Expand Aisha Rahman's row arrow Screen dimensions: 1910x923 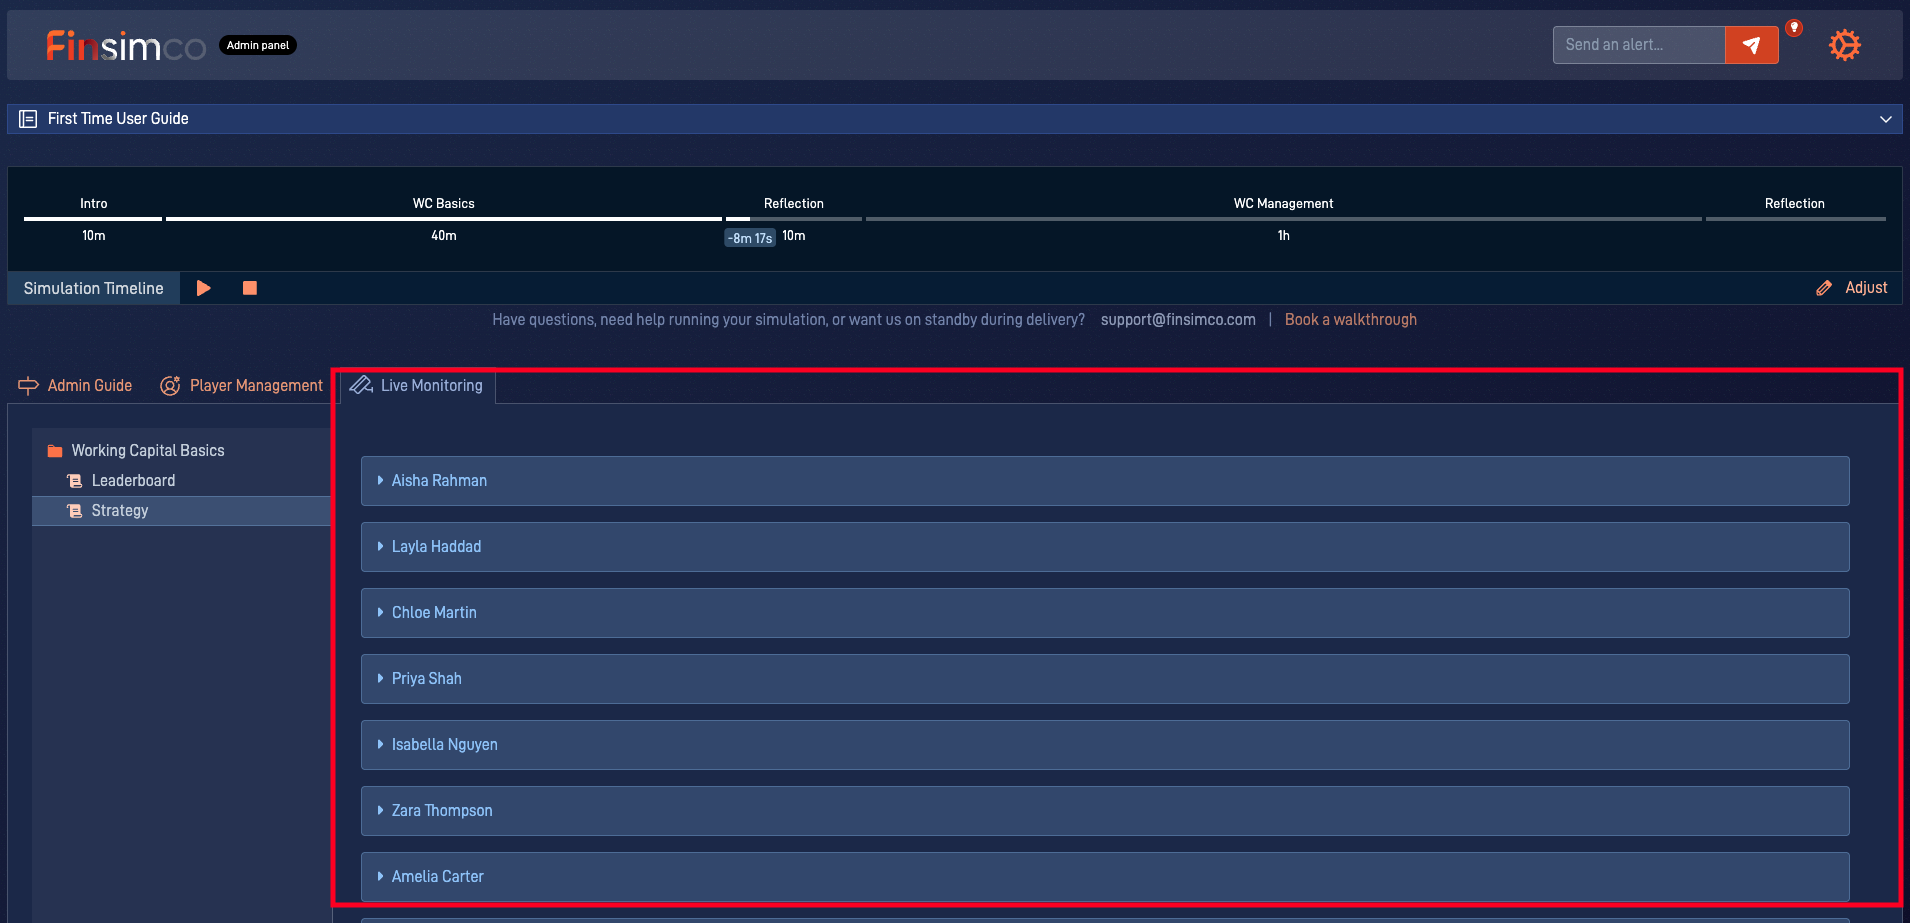click(x=380, y=481)
